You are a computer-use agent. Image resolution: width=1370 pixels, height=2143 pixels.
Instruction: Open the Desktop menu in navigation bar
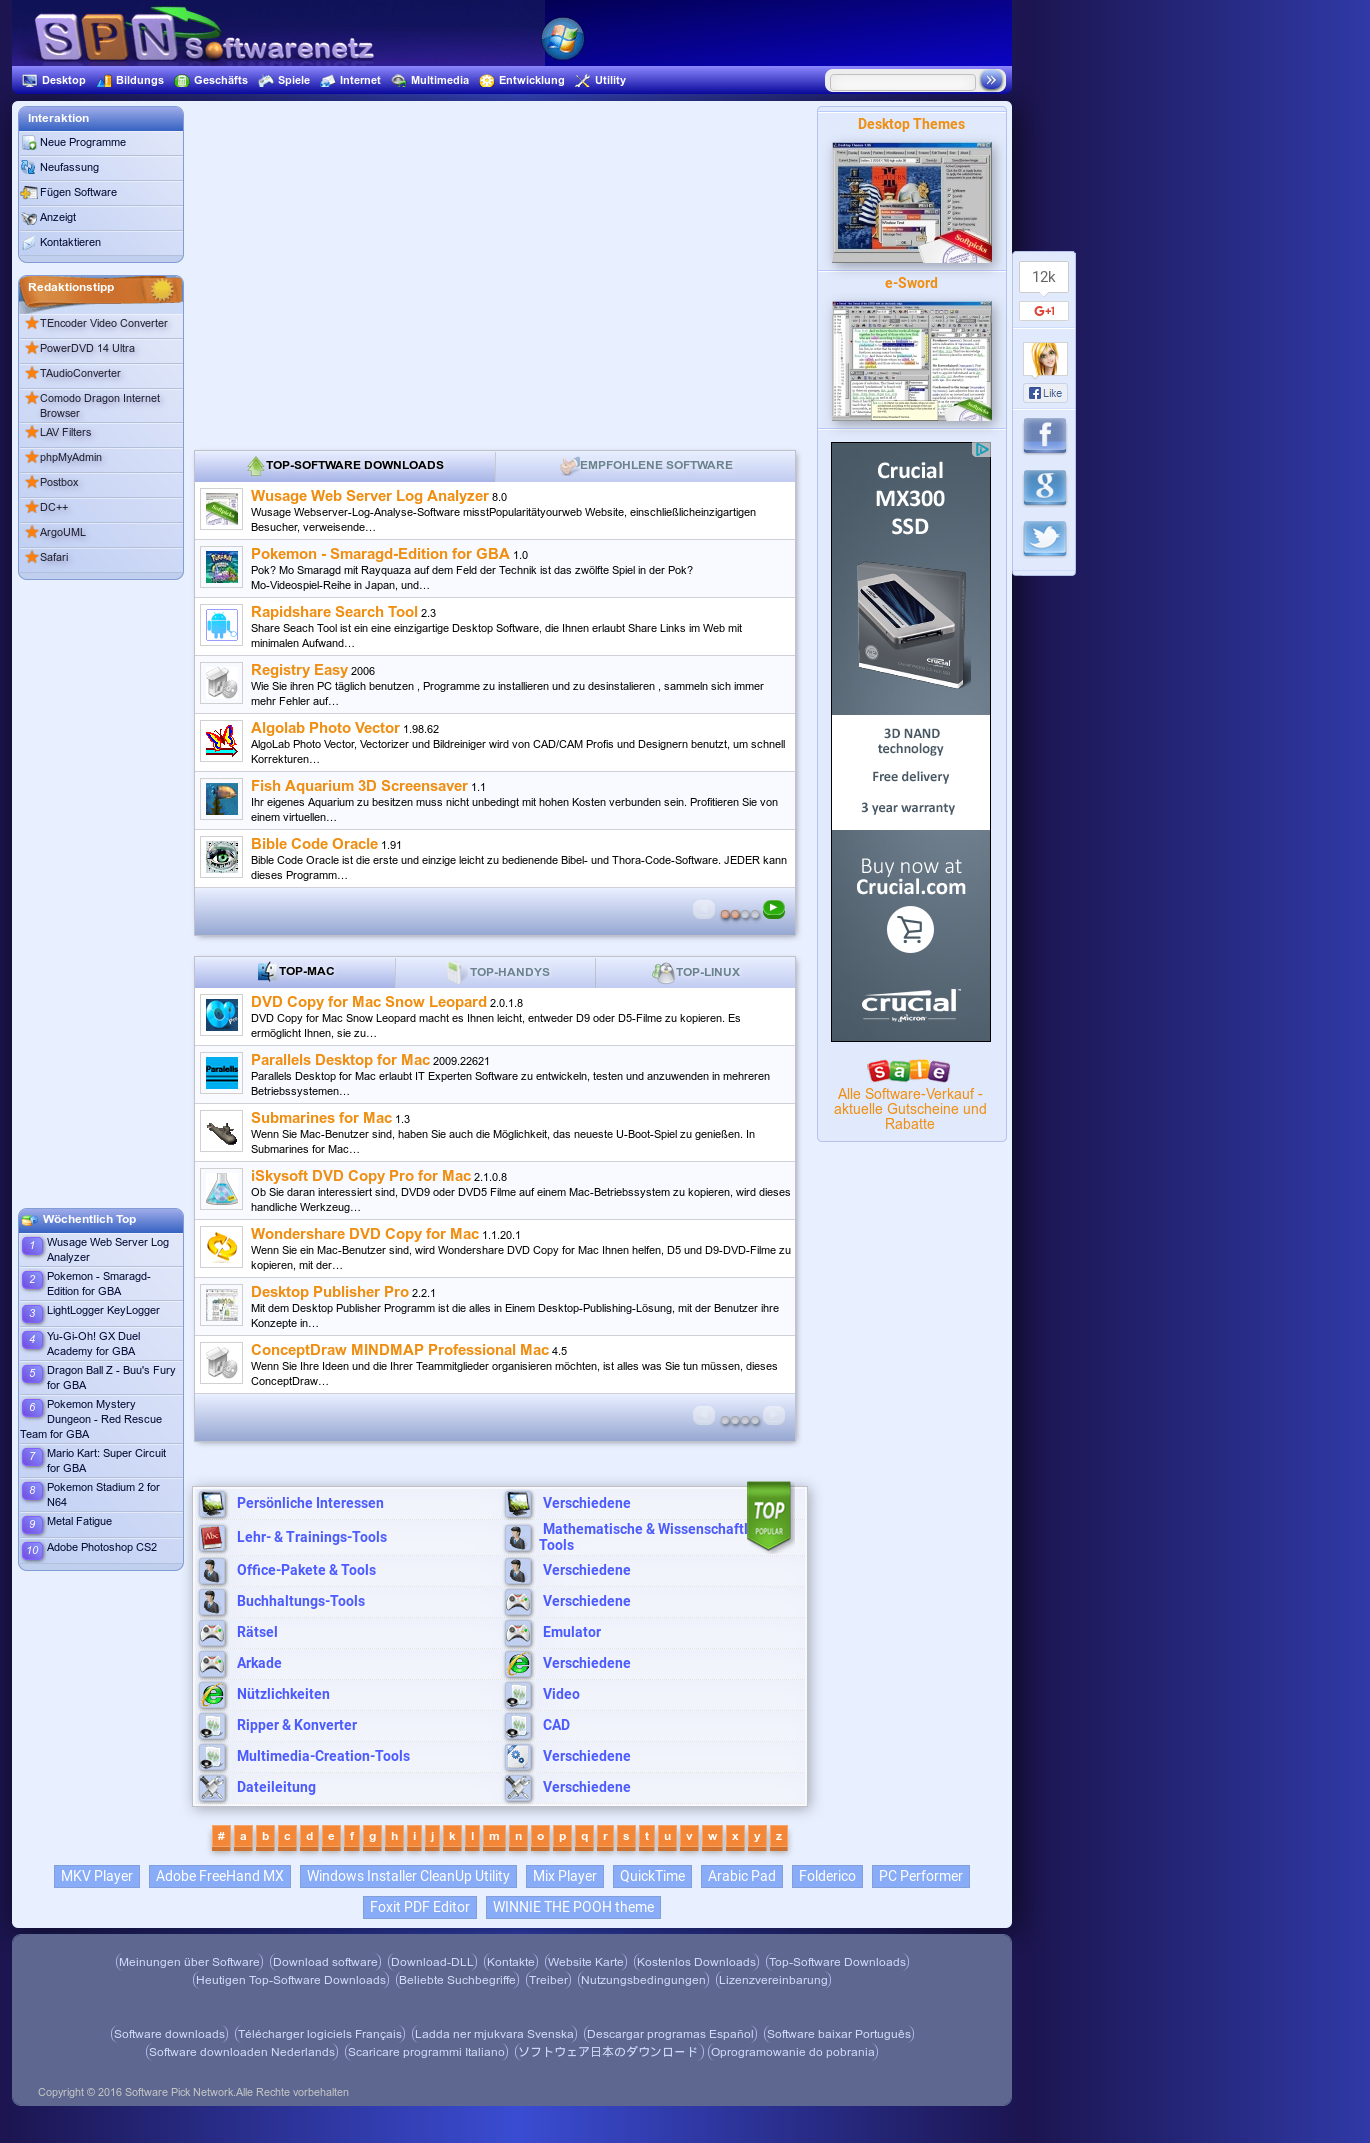[x=54, y=80]
